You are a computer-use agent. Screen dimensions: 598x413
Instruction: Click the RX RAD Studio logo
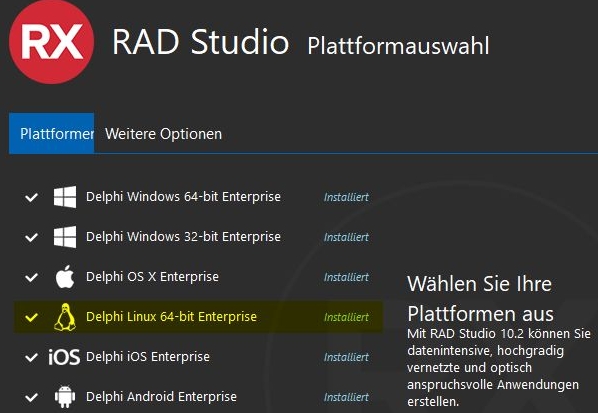pyautogui.click(x=51, y=42)
